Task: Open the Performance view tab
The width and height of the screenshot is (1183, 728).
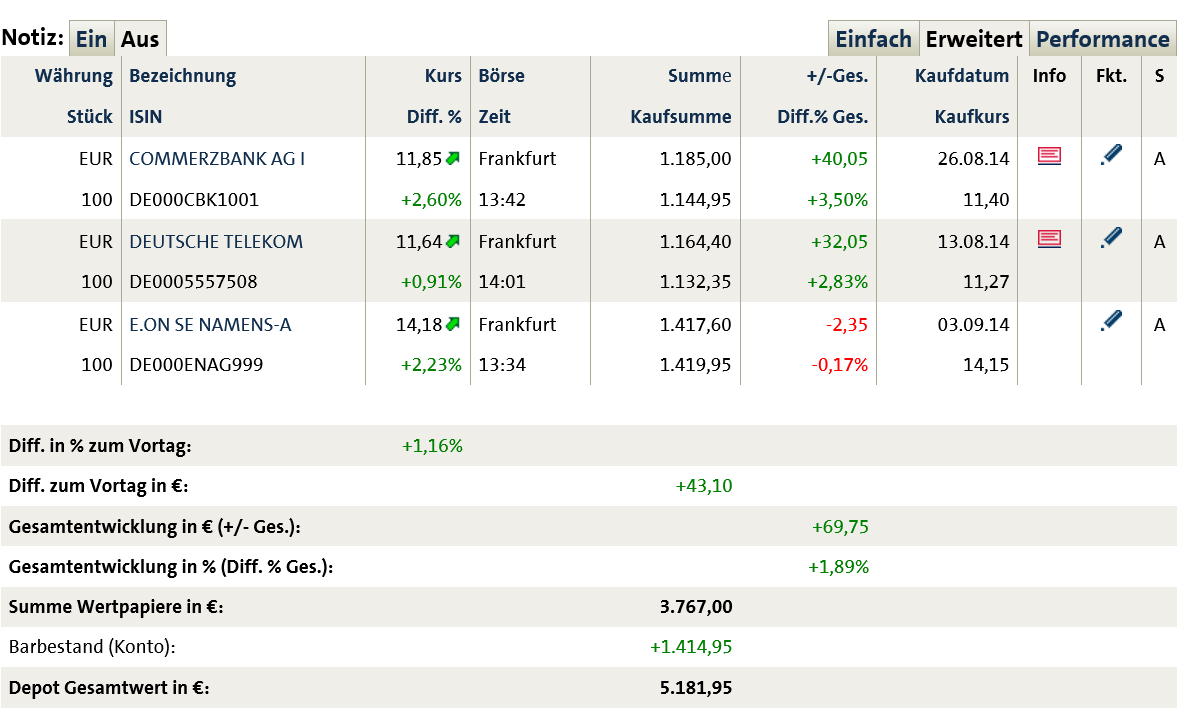Action: coord(1102,39)
